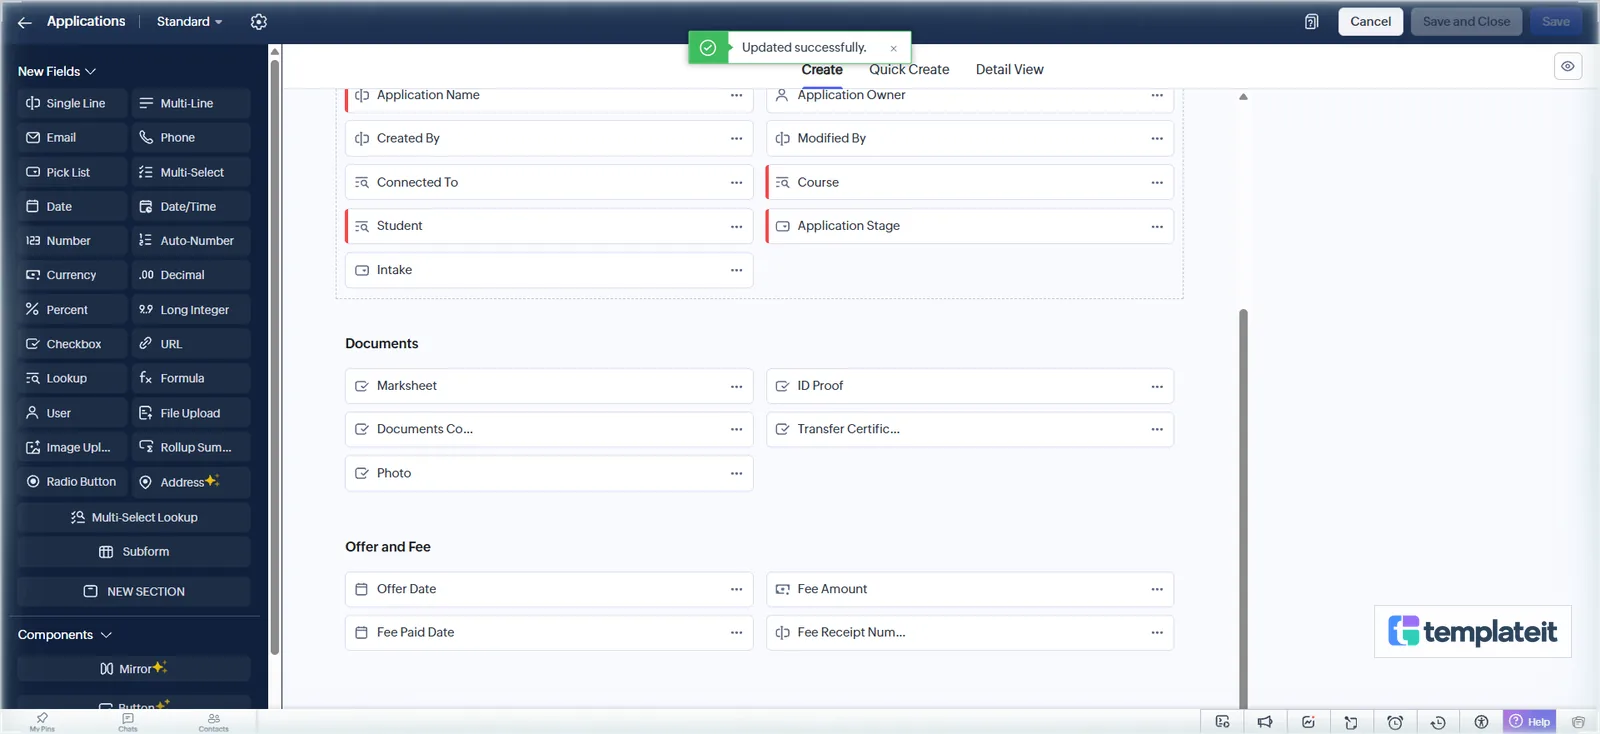This screenshot has height=734, width=1600.
Task: Click the Save button
Action: pos(1555,22)
